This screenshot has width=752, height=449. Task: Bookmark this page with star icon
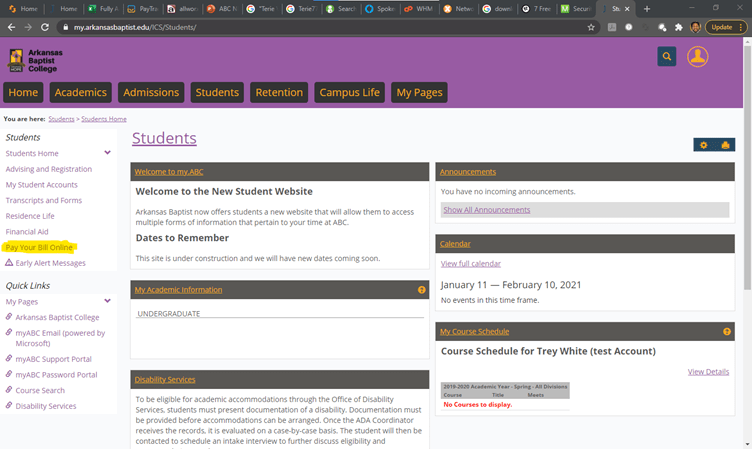(x=591, y=27)
